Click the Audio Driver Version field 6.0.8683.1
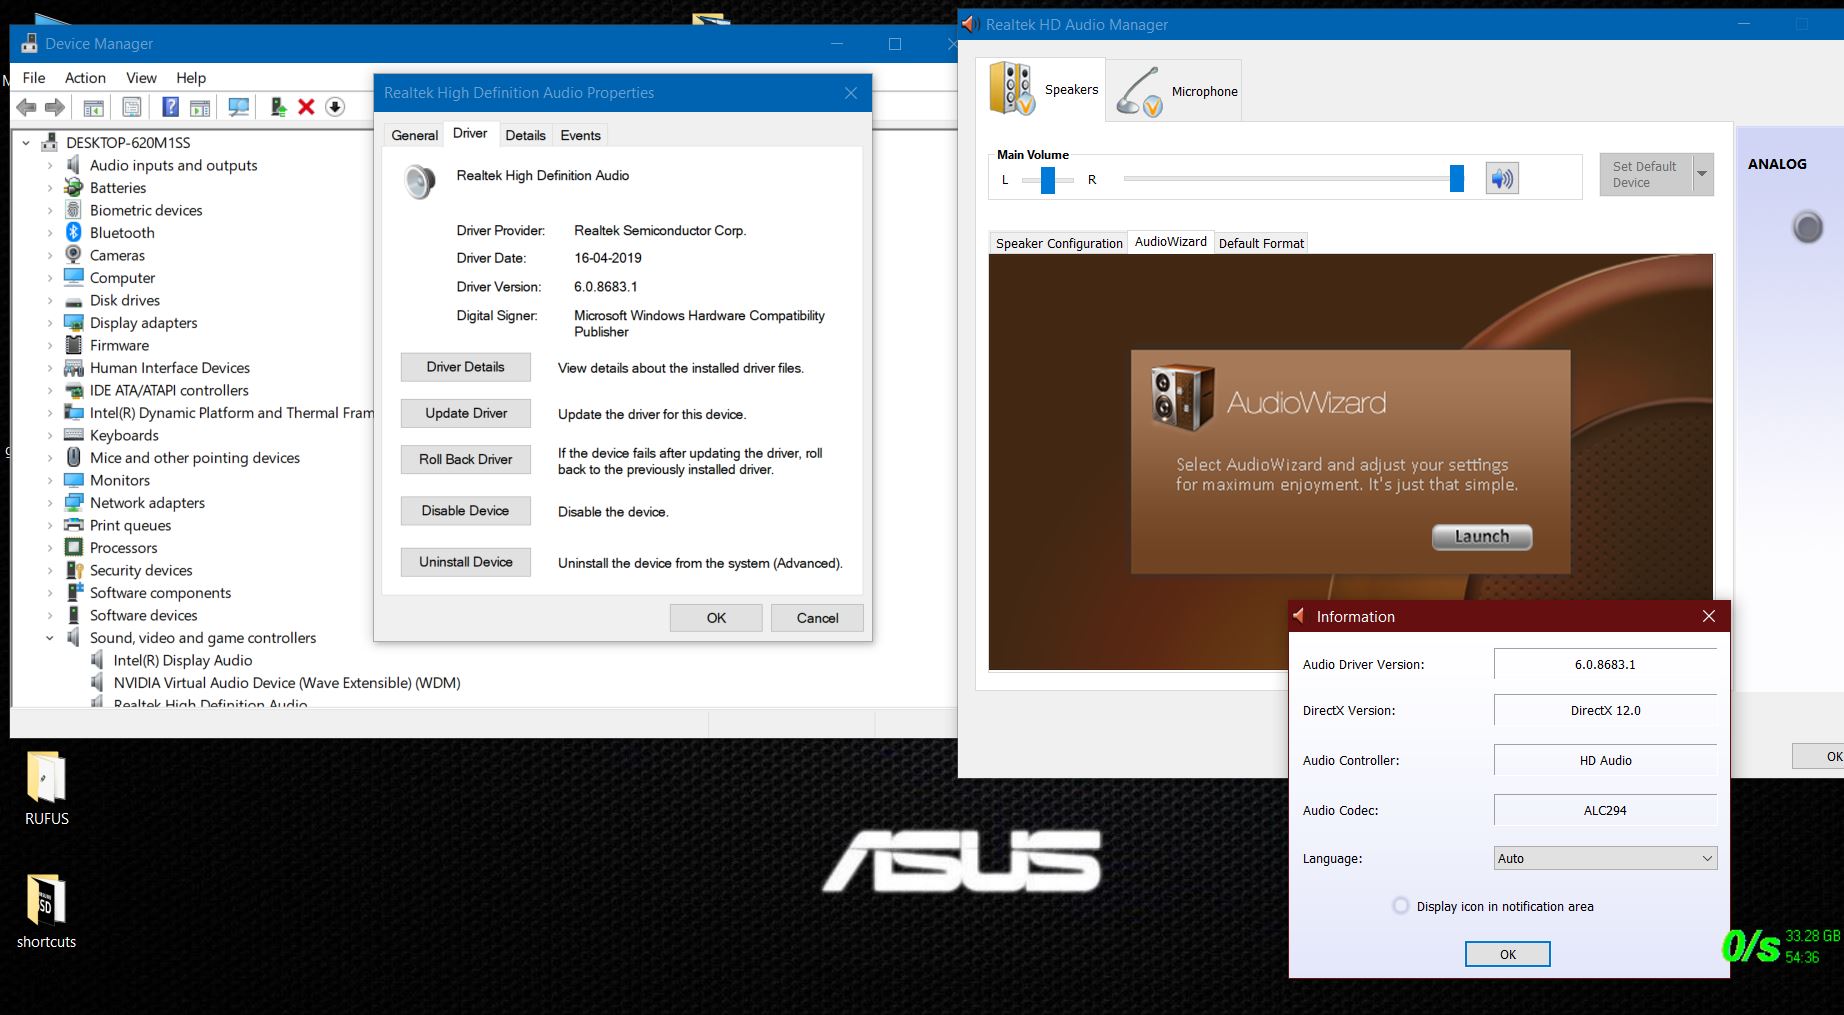This screenshot has height=1015, width=1844. [x=1605, y=664]
